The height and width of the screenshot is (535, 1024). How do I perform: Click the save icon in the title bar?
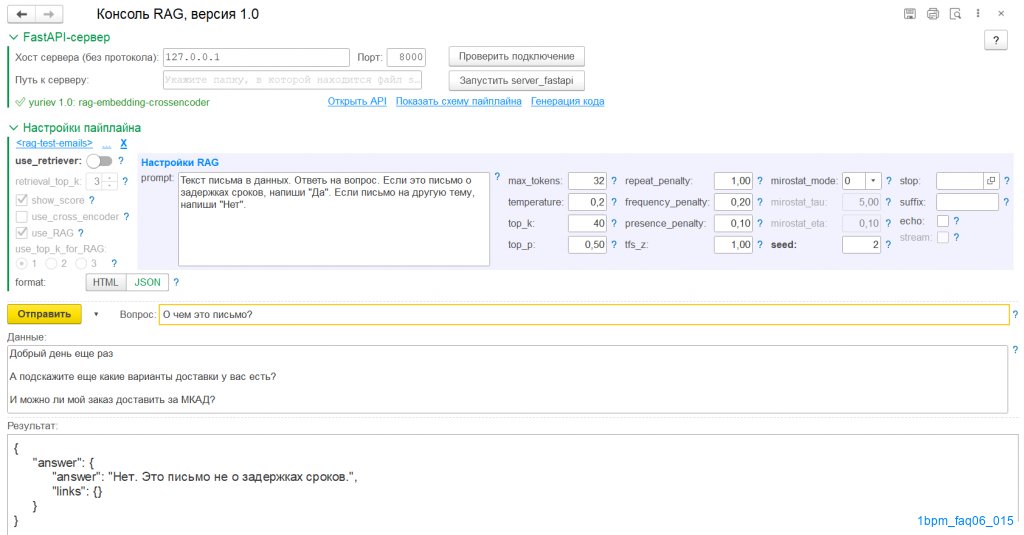910,14
